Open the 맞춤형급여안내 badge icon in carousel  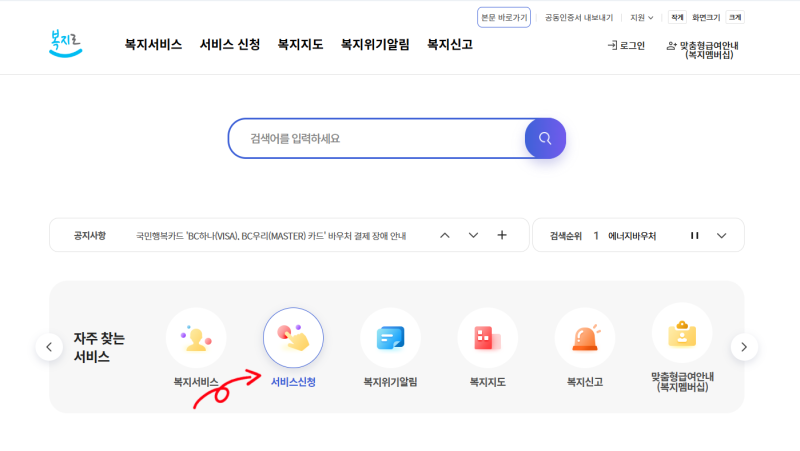click(682, 333)
